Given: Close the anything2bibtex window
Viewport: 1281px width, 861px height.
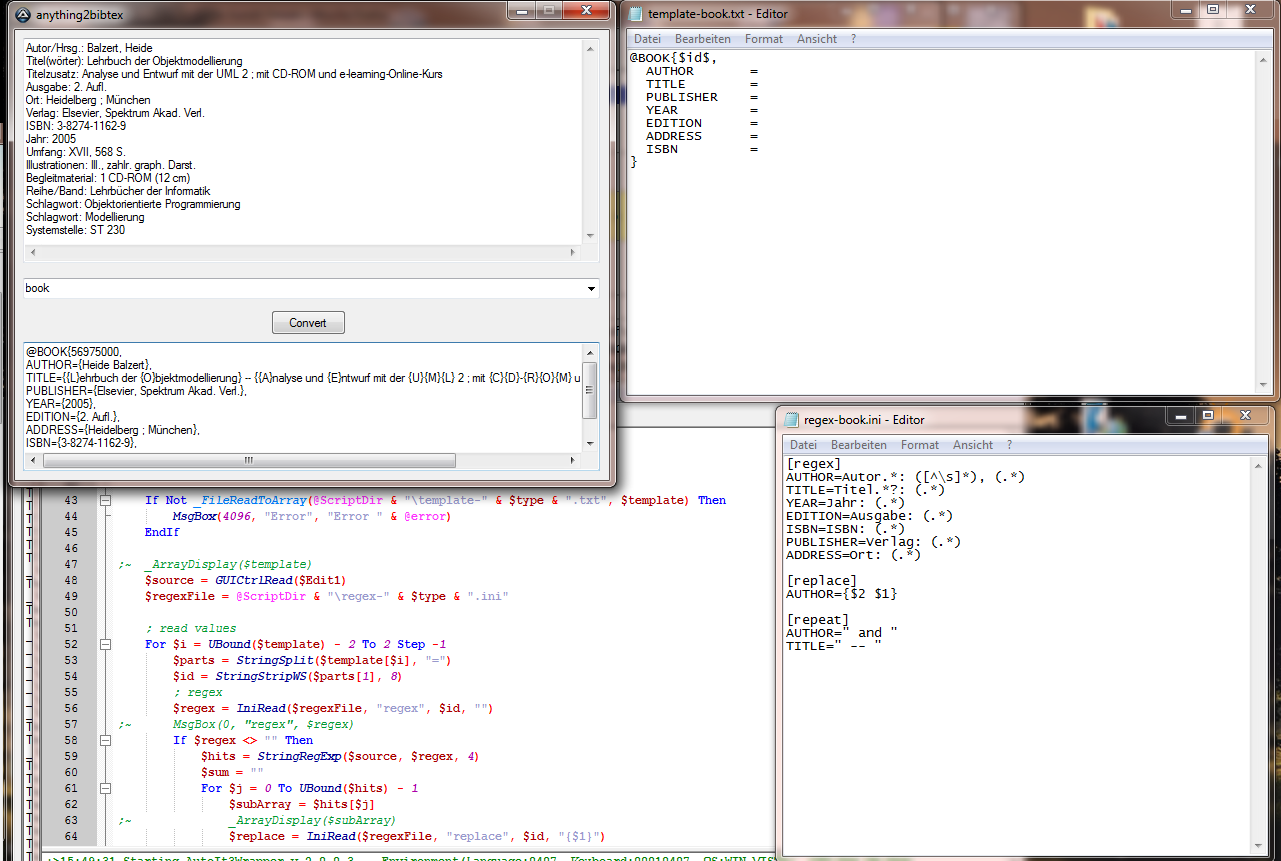Looking at the screenshot, I should click(584, 10).
